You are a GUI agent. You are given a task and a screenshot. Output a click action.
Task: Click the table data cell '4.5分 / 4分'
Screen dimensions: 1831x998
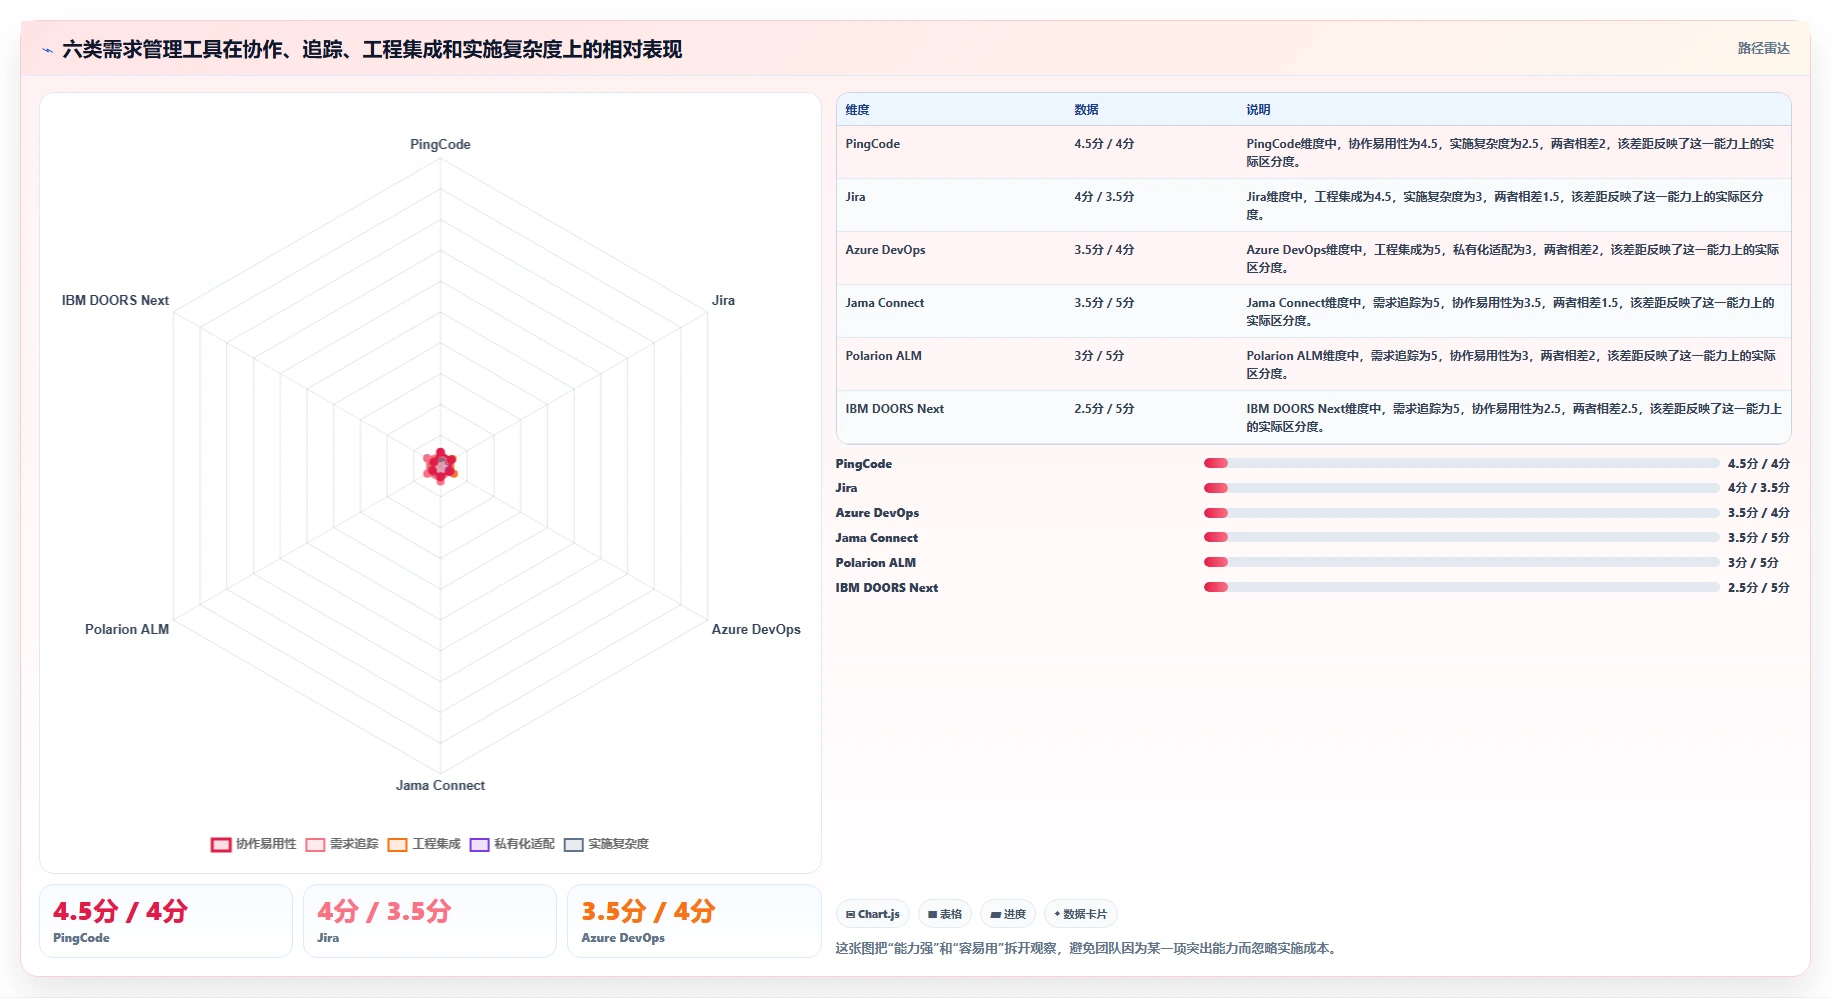coord(1104,144)
